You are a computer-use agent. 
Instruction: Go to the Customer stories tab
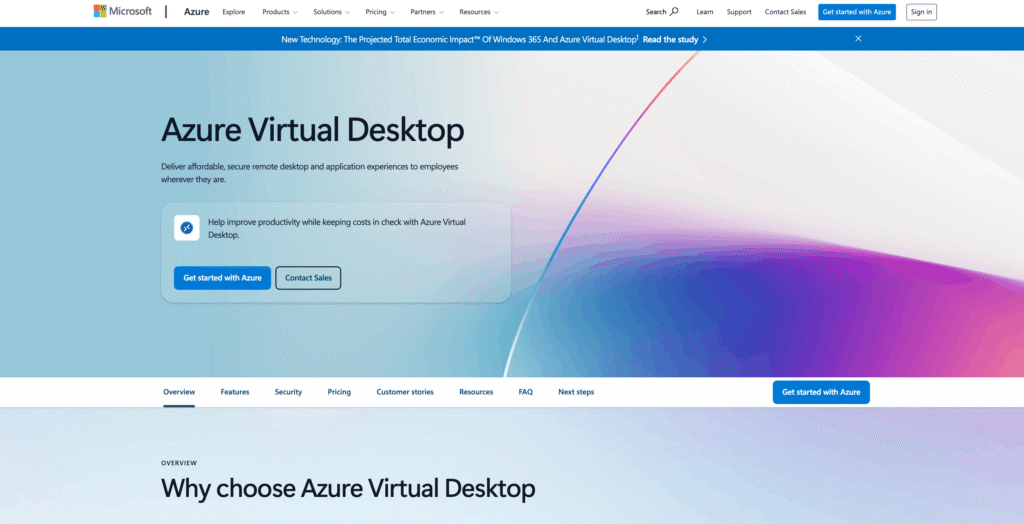pyautogui.click(x=405, y=392)
